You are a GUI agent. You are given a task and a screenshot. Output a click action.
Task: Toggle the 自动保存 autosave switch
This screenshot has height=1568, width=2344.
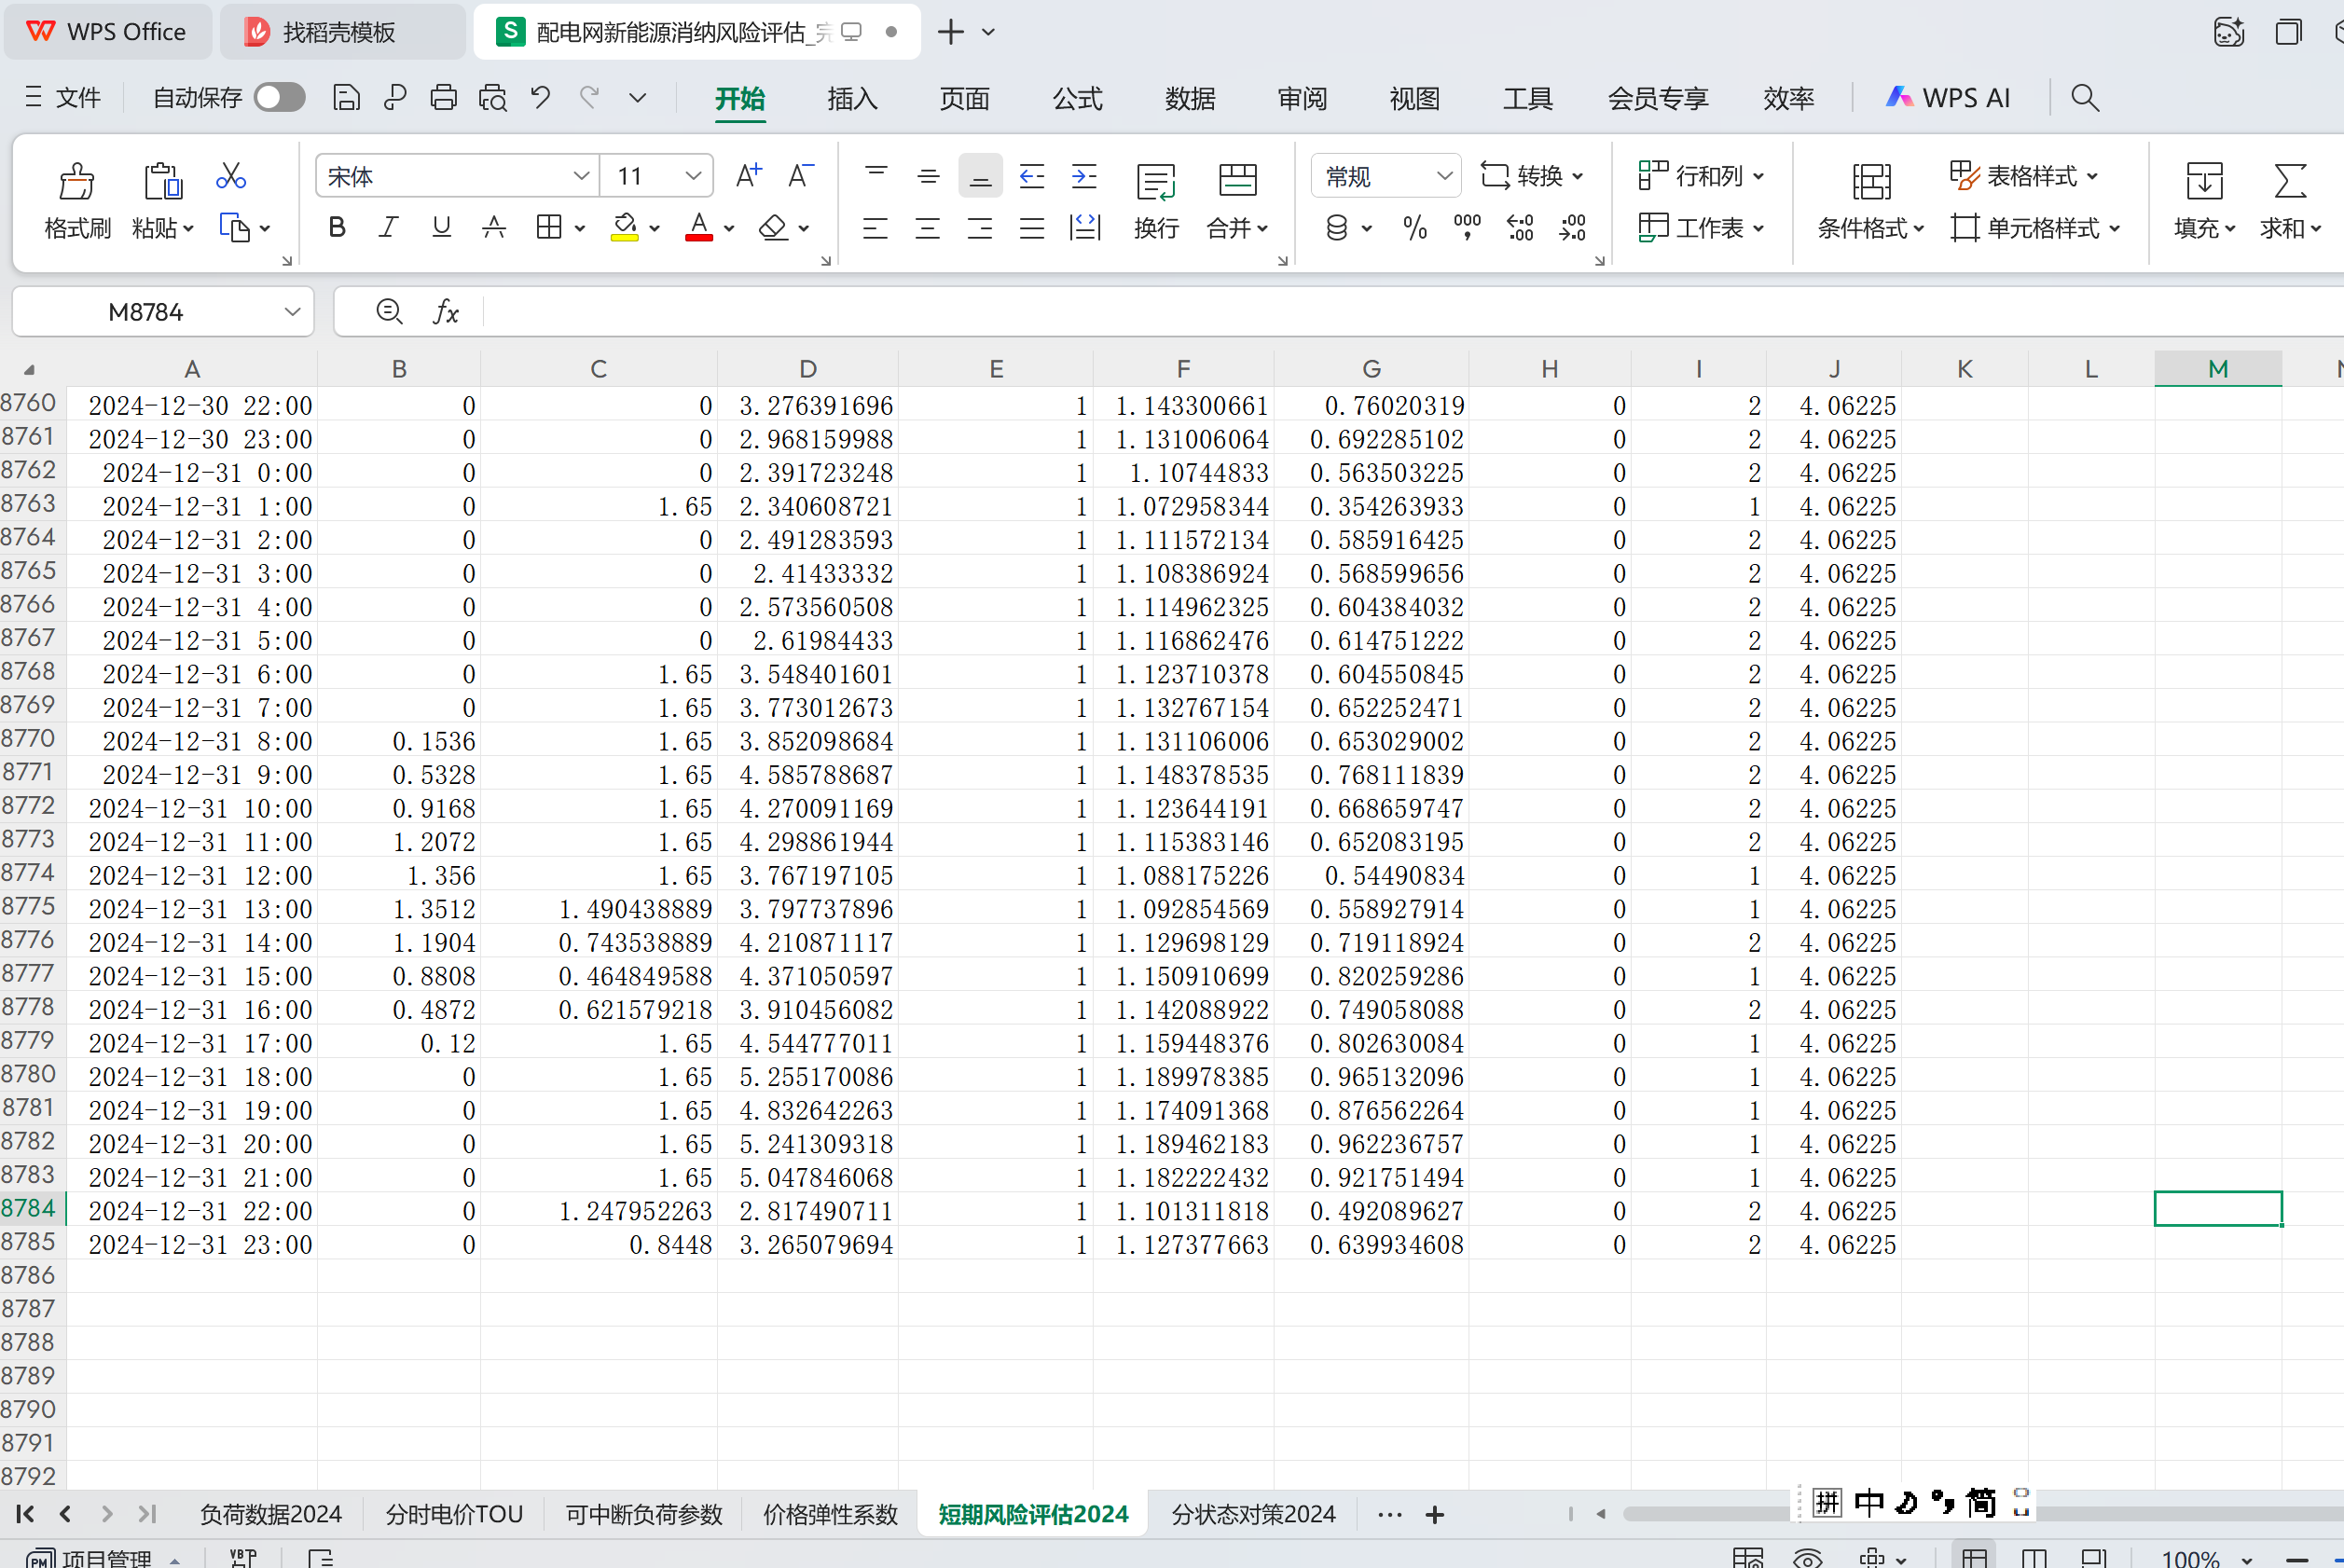point(279,97)
